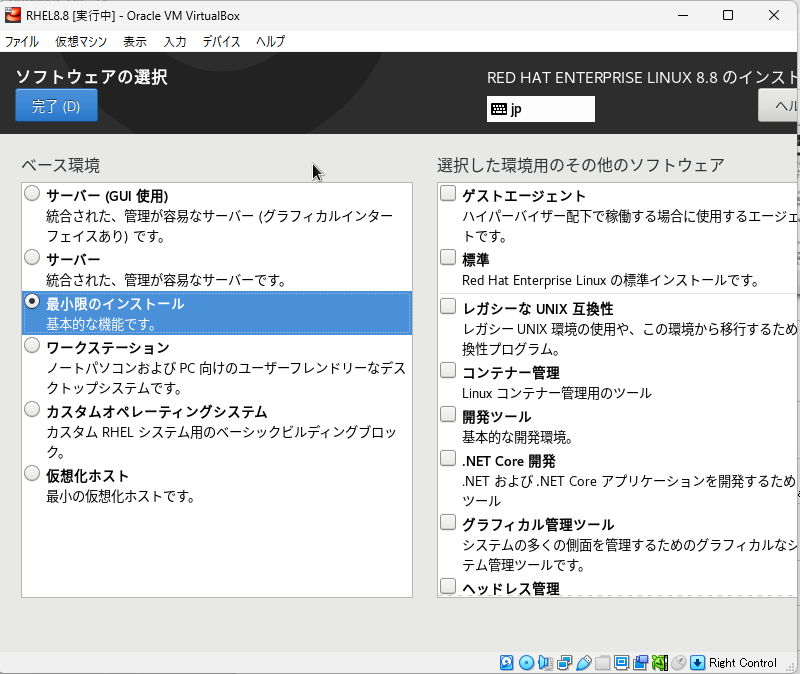Click the ソフトウェアの選択 title

pos(92,77)
